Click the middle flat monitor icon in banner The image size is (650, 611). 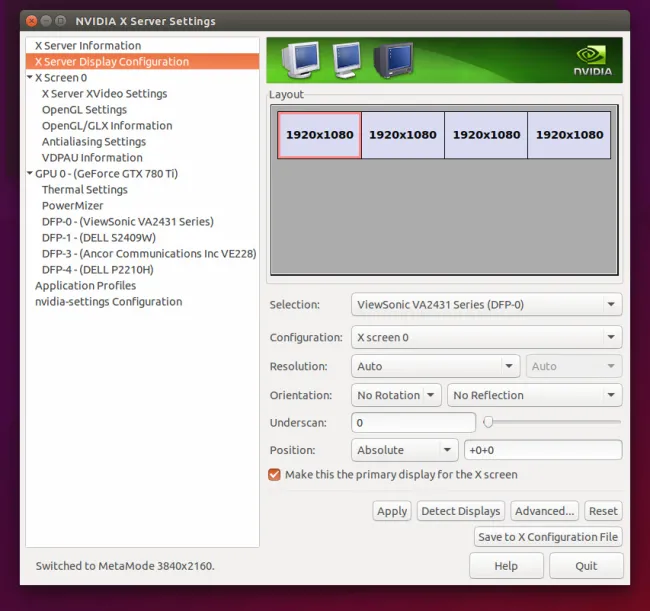[347, 60]
